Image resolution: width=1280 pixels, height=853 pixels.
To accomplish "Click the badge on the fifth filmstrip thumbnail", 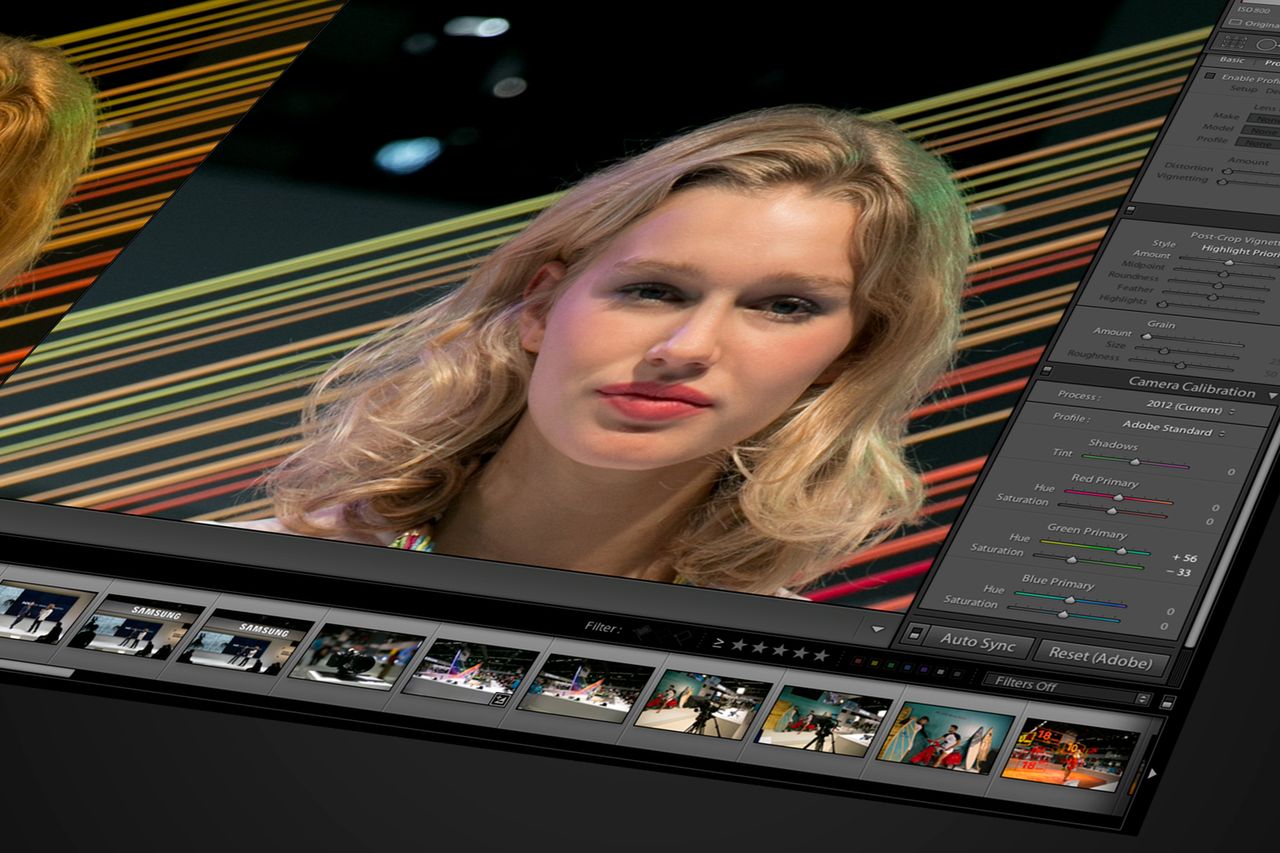I will [x=499, y=699].
